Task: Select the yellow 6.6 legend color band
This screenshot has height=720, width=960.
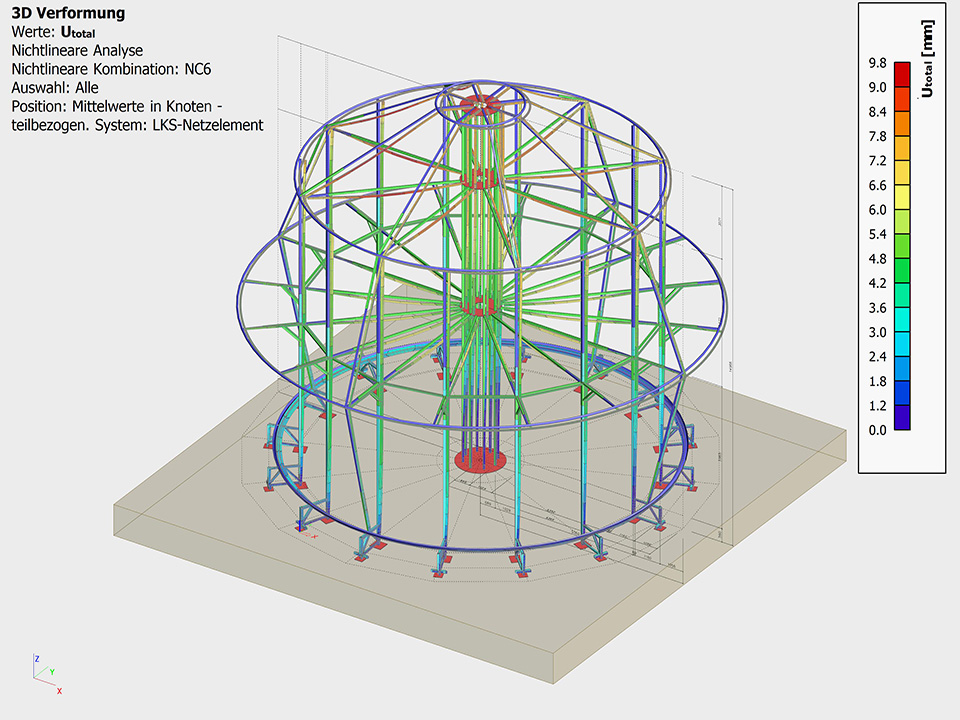Action: [902, 197]
